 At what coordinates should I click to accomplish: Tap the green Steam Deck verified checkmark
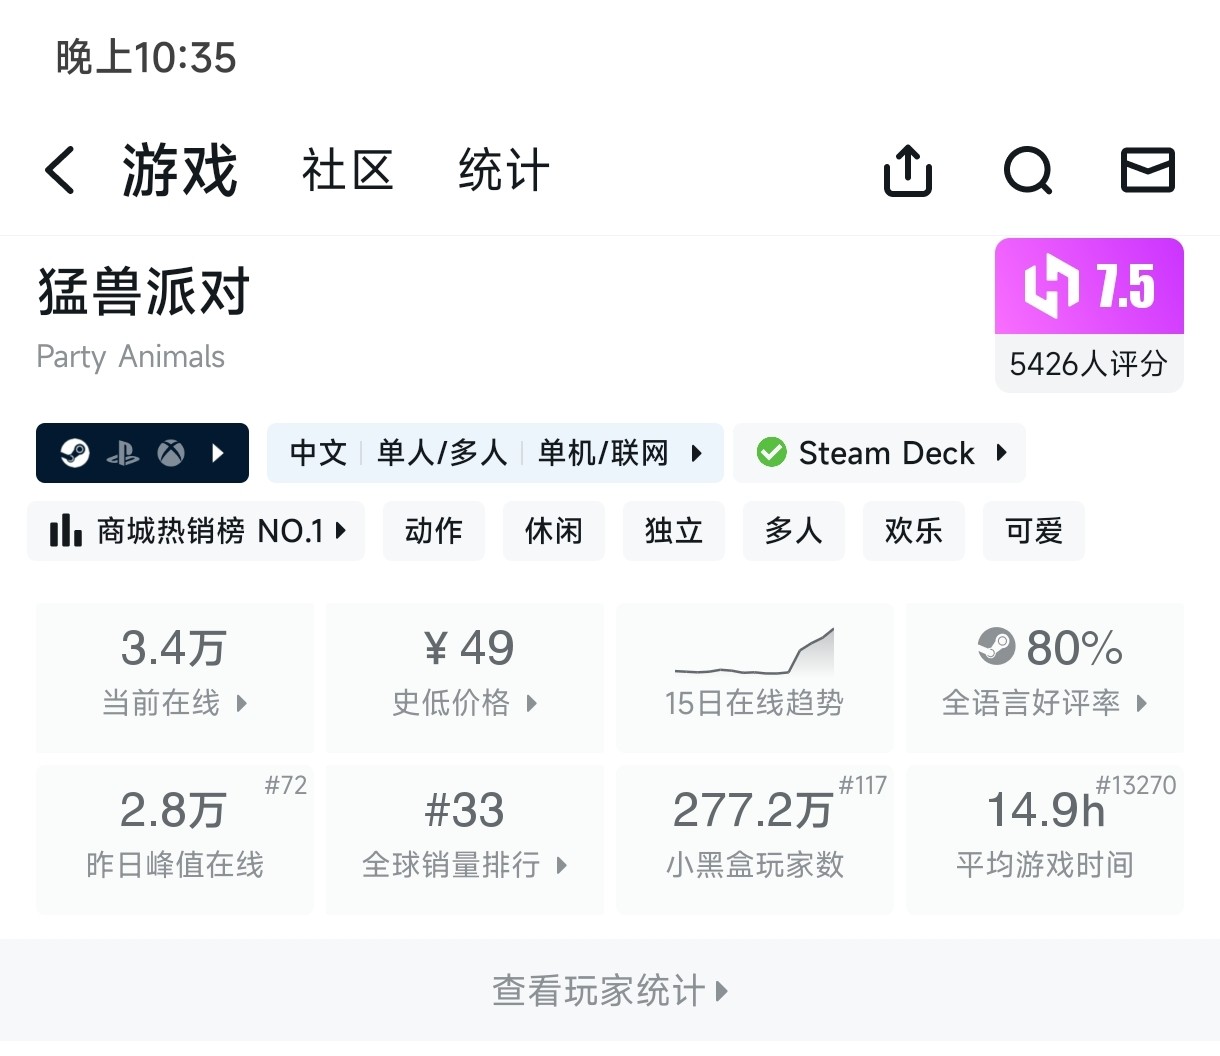pos(771,453)
